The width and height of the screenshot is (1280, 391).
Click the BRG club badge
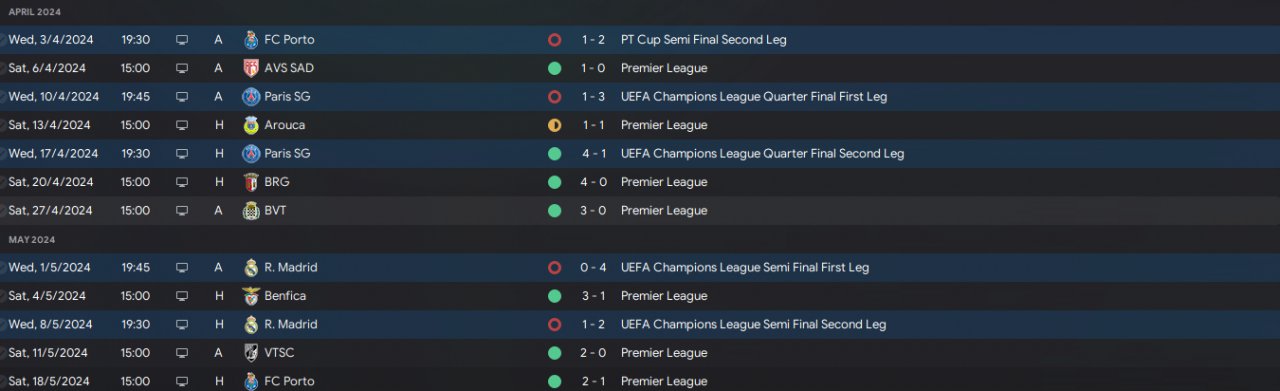[x=251, y=182]
